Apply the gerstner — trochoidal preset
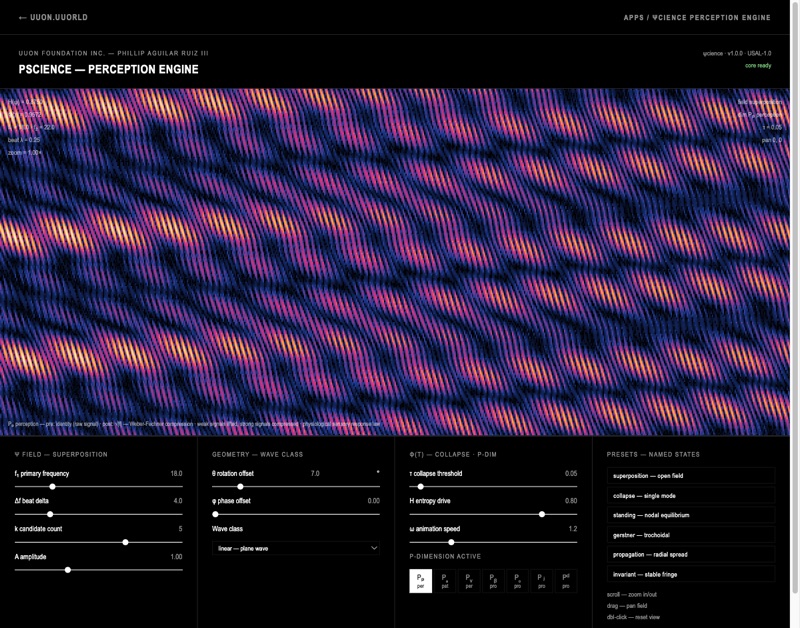 (x=691, y=535)
